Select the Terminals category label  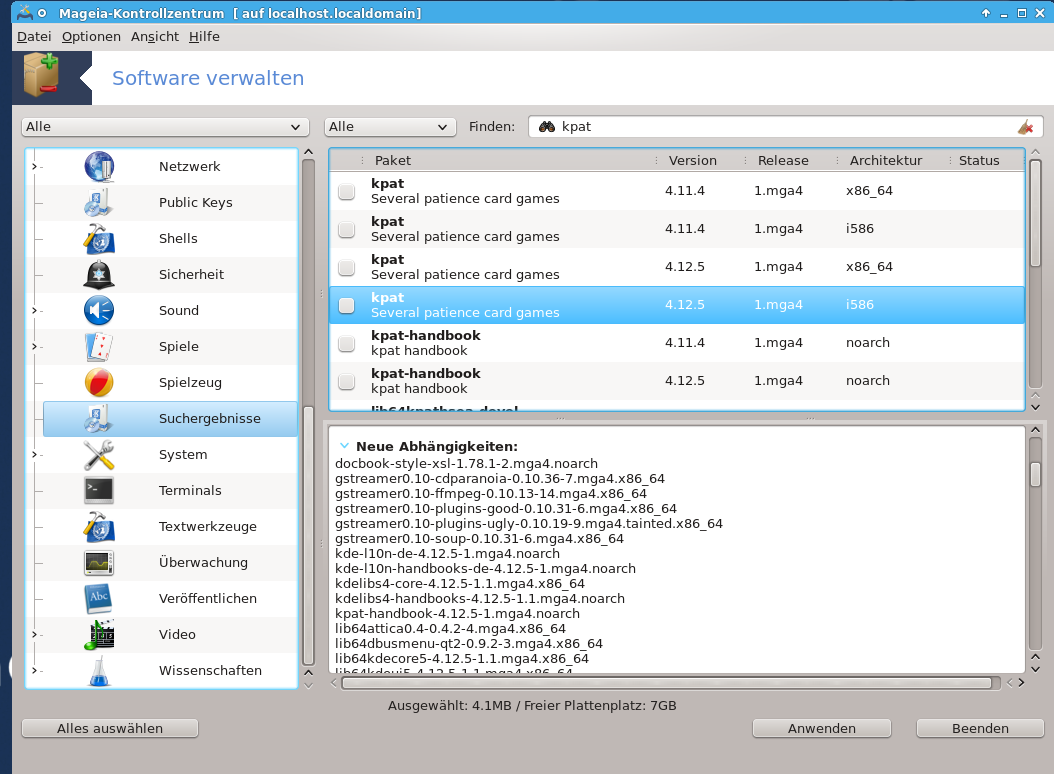(190, 490)
